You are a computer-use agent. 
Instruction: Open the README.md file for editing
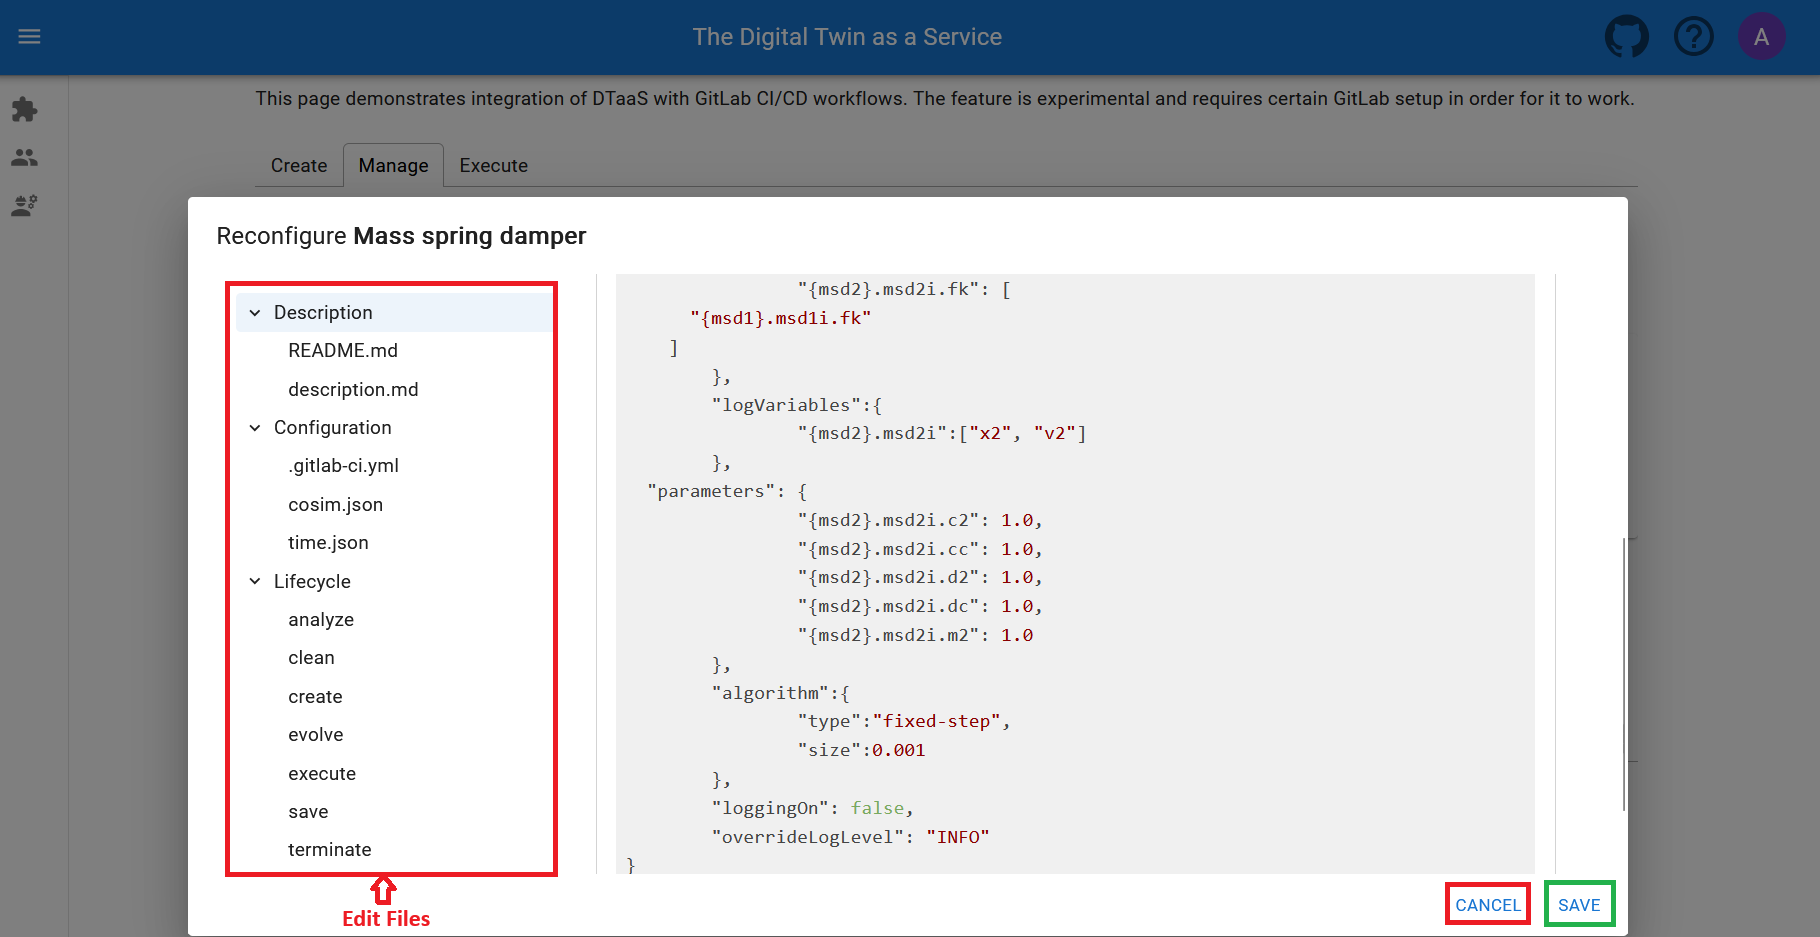pos(343,350)
